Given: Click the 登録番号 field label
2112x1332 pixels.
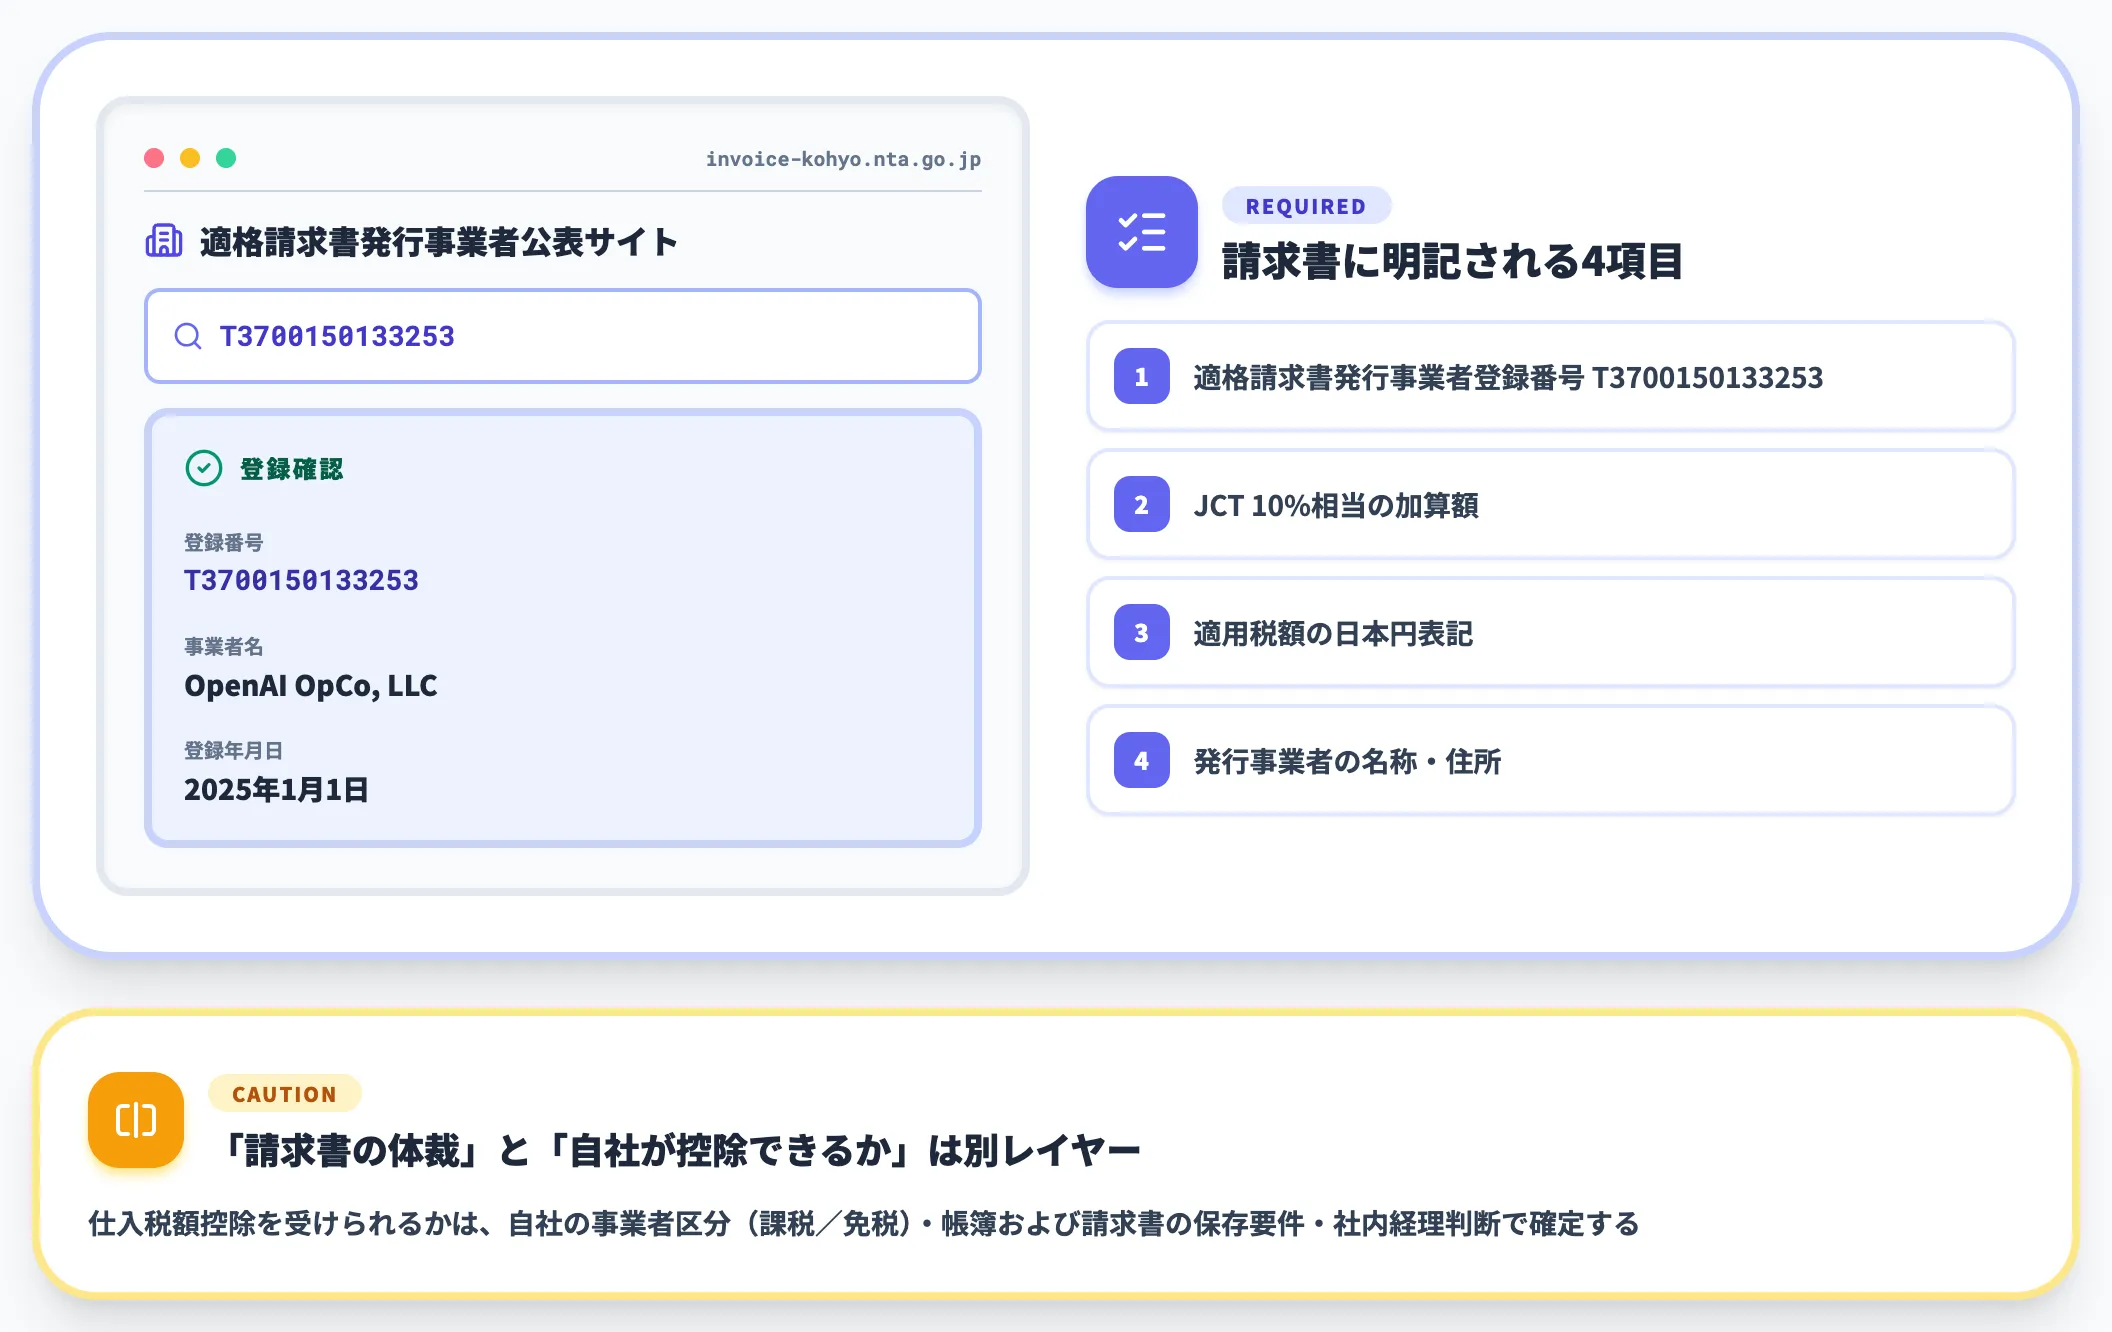Looking at the screenshot, I should point(224,542).
